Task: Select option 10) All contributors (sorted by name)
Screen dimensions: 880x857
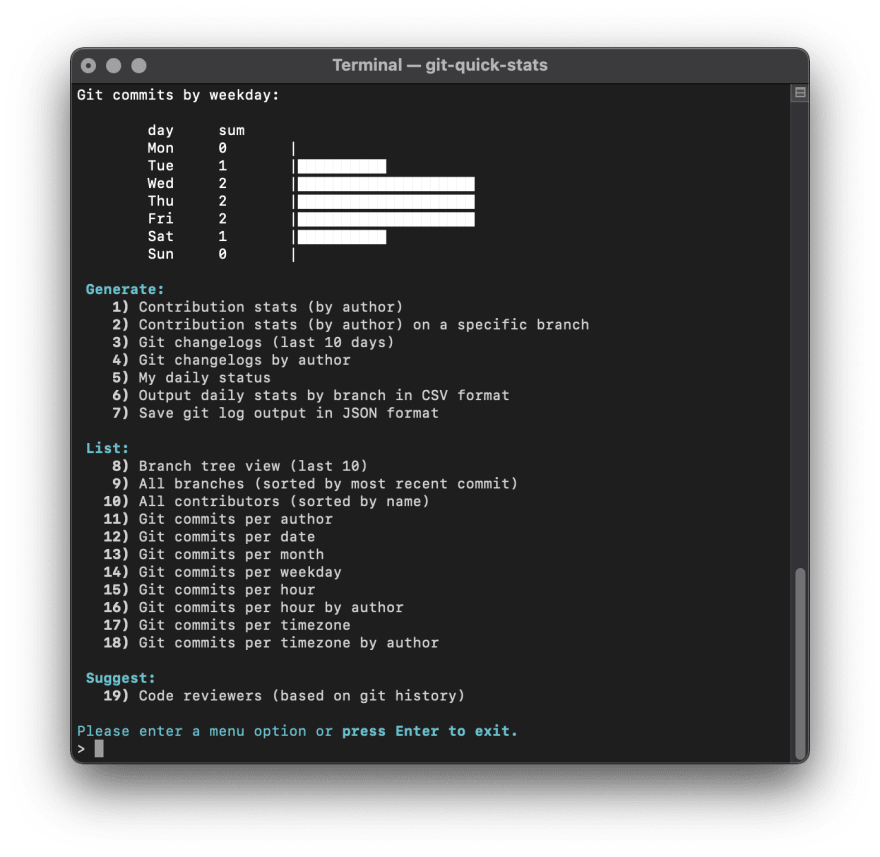Action: click(x=266, y=501)
